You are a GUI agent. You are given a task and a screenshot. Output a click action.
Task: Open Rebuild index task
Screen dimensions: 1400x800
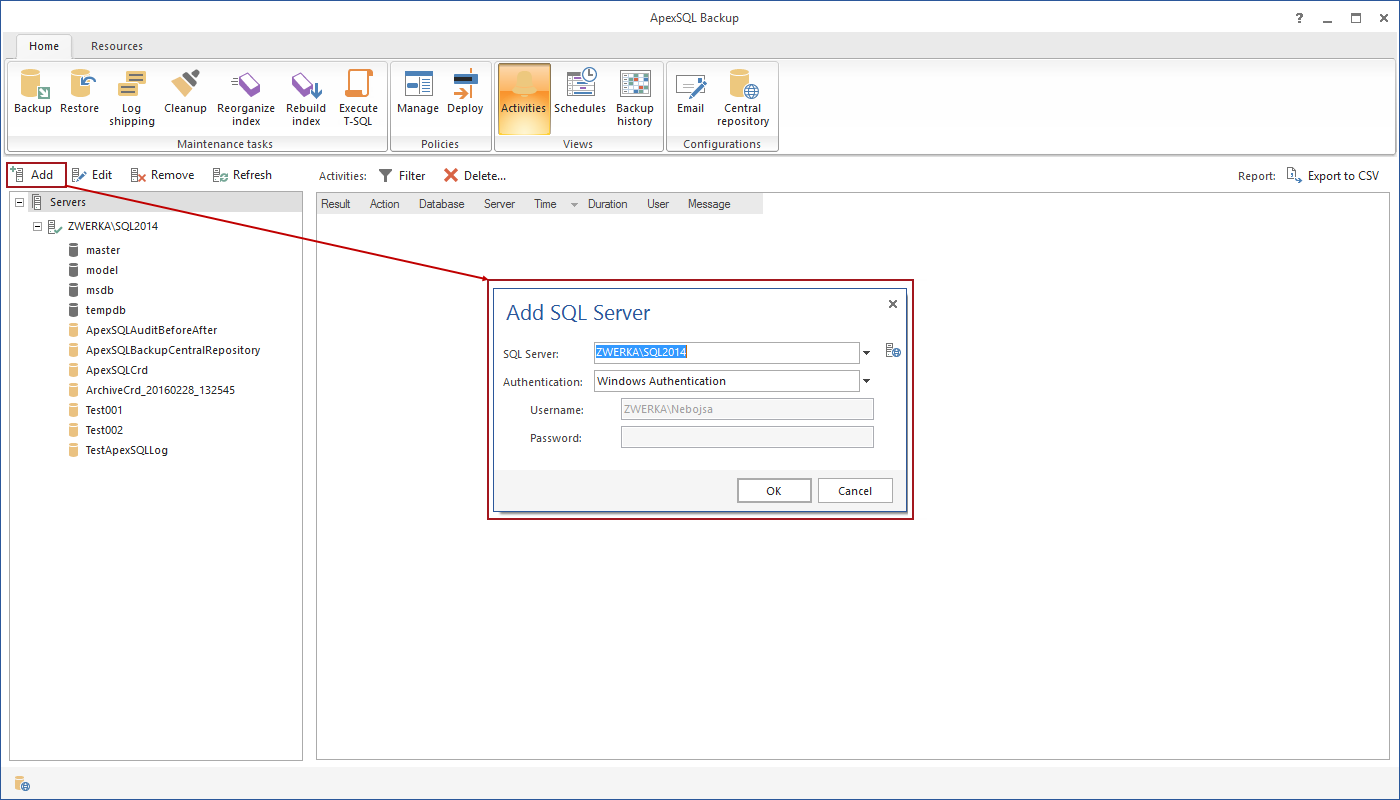coord(306,97)
